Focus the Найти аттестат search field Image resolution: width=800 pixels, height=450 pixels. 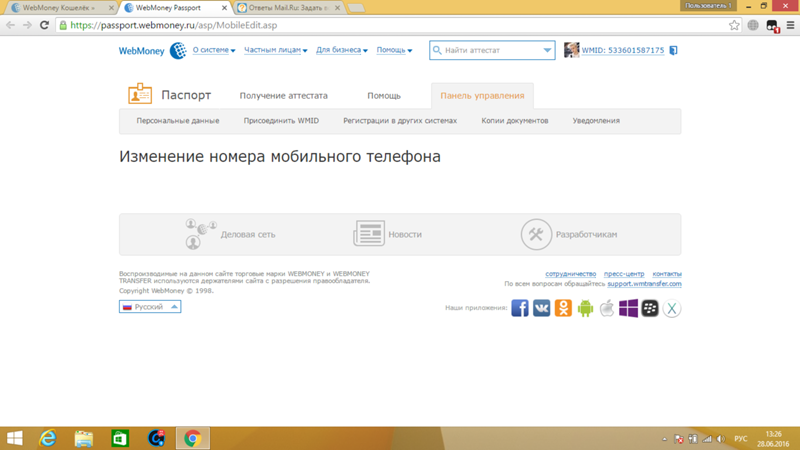492,50
